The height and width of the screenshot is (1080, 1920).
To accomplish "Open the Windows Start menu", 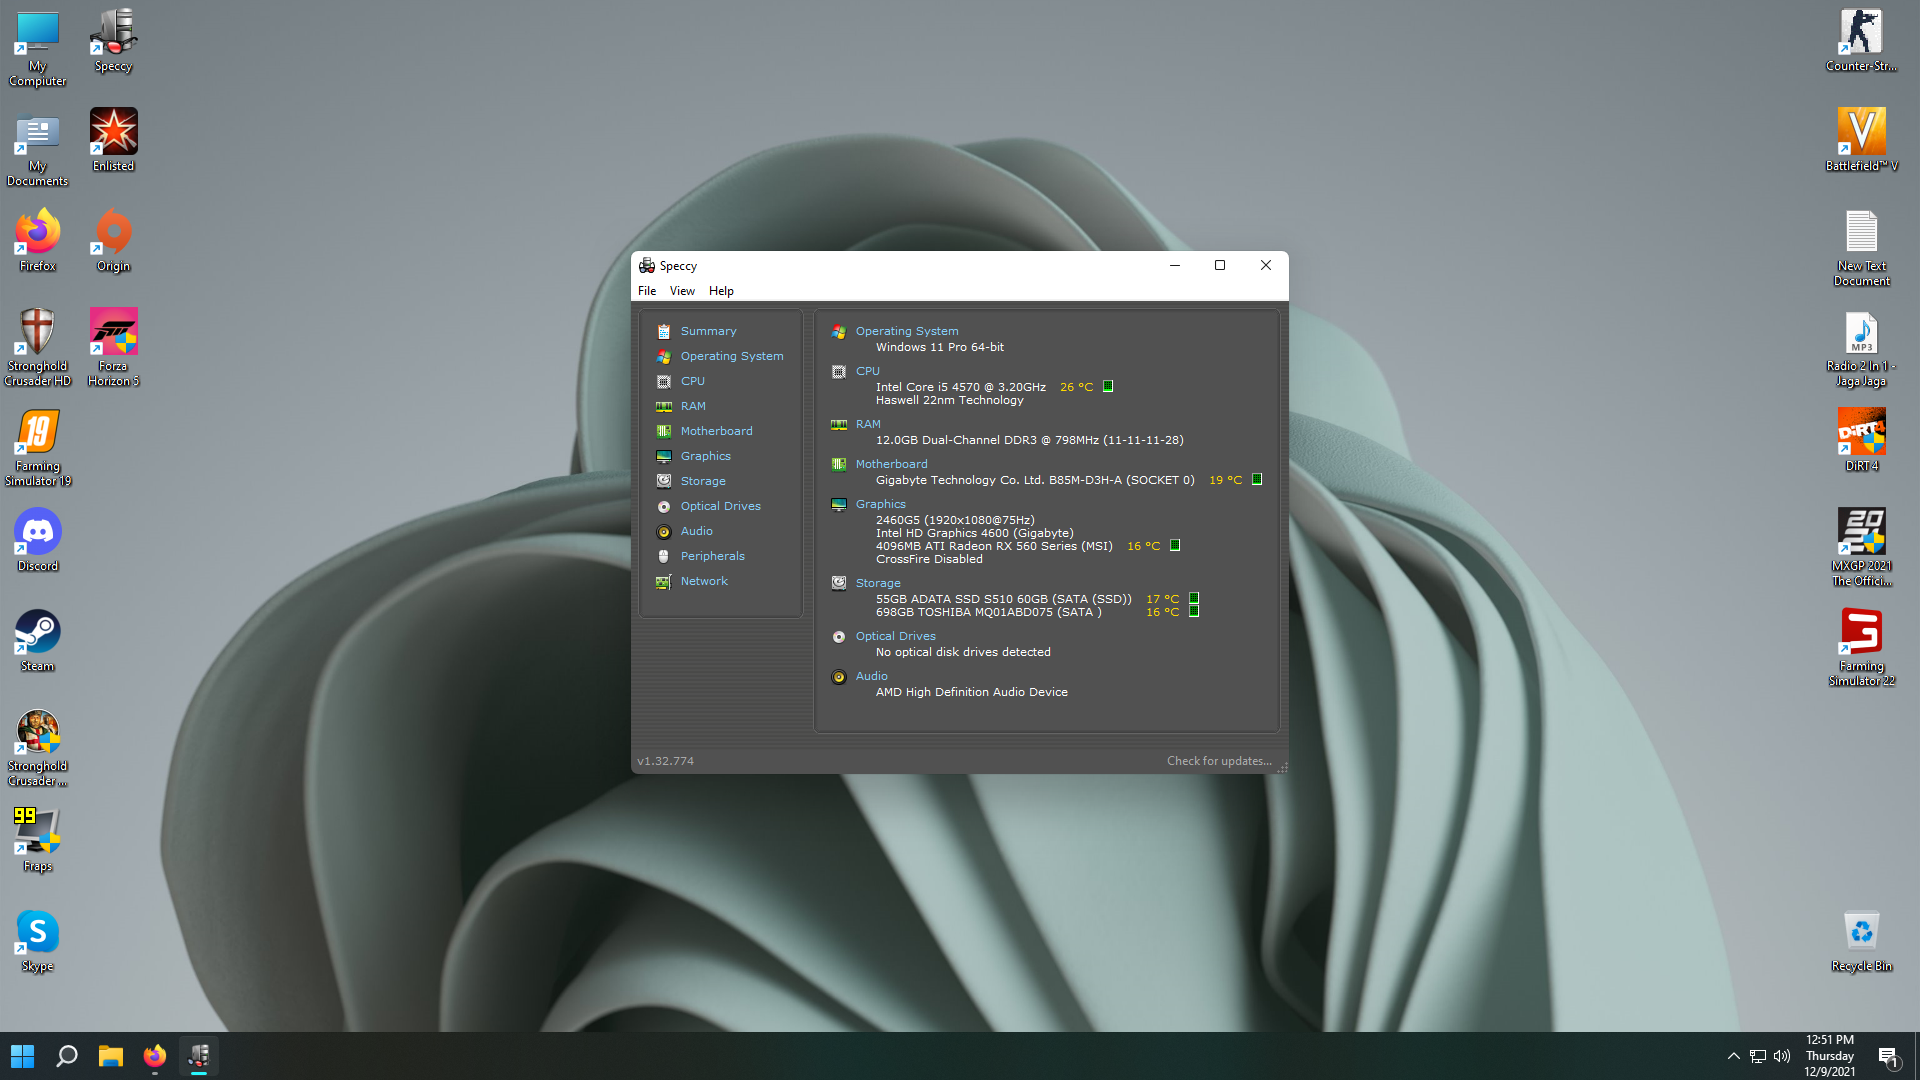I will pos(23,1056).
